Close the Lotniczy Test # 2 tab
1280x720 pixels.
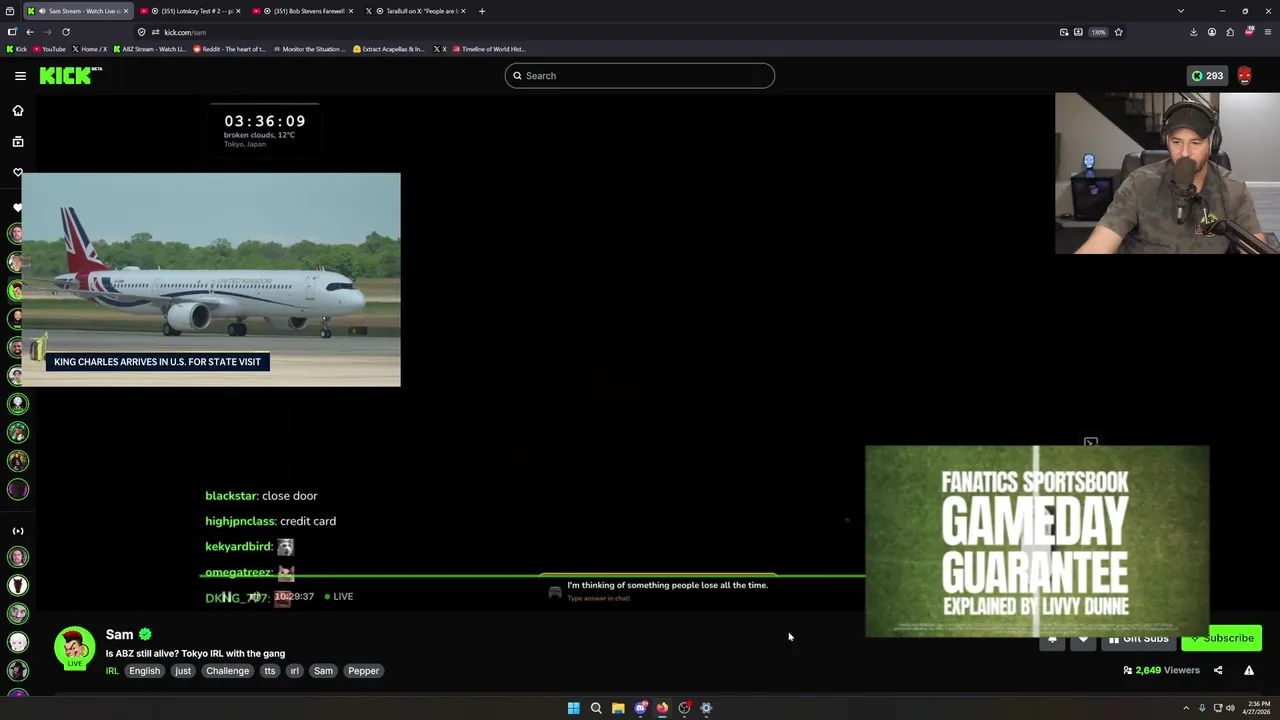pos(238,11)
